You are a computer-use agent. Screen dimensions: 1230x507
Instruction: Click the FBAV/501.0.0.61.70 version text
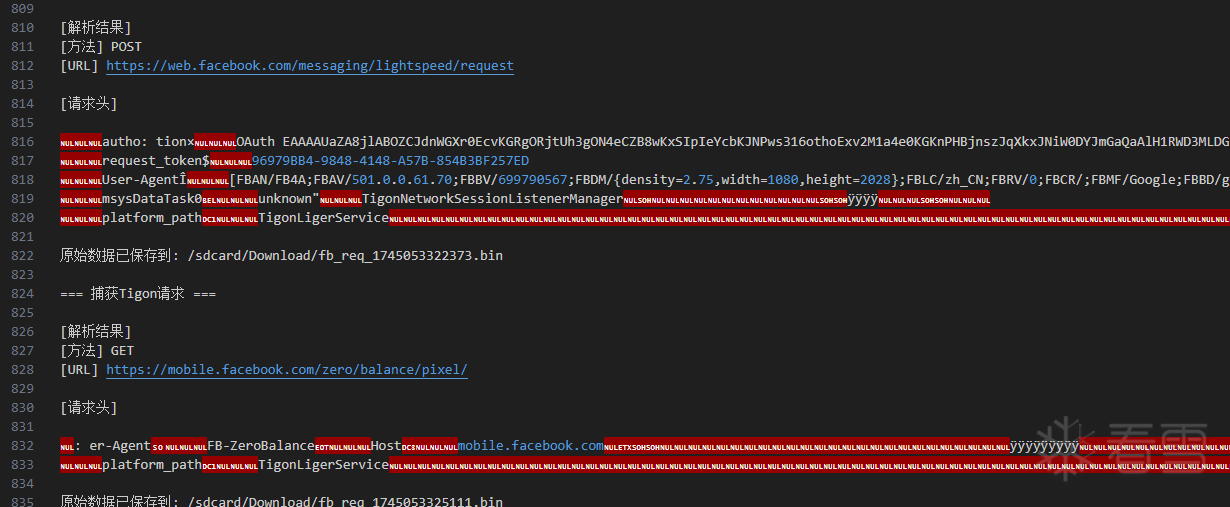click(x=384, y=180)
